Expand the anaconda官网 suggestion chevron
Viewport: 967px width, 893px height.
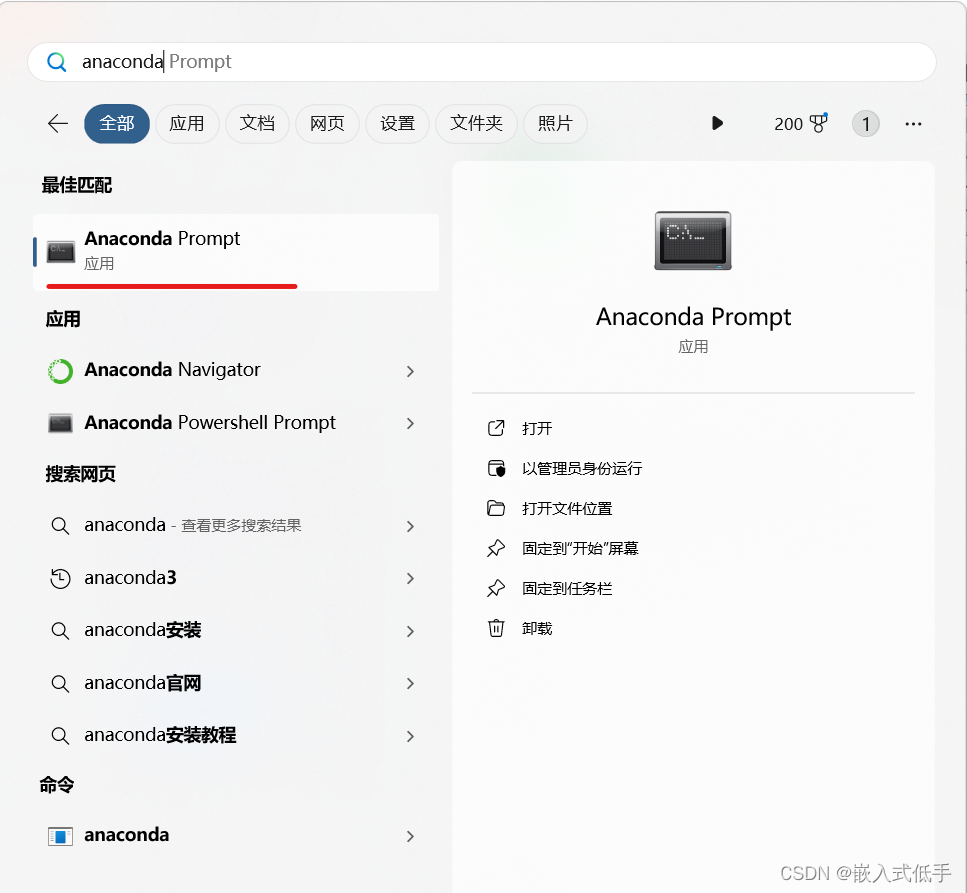pyautogui.click(x=410, y=683)
